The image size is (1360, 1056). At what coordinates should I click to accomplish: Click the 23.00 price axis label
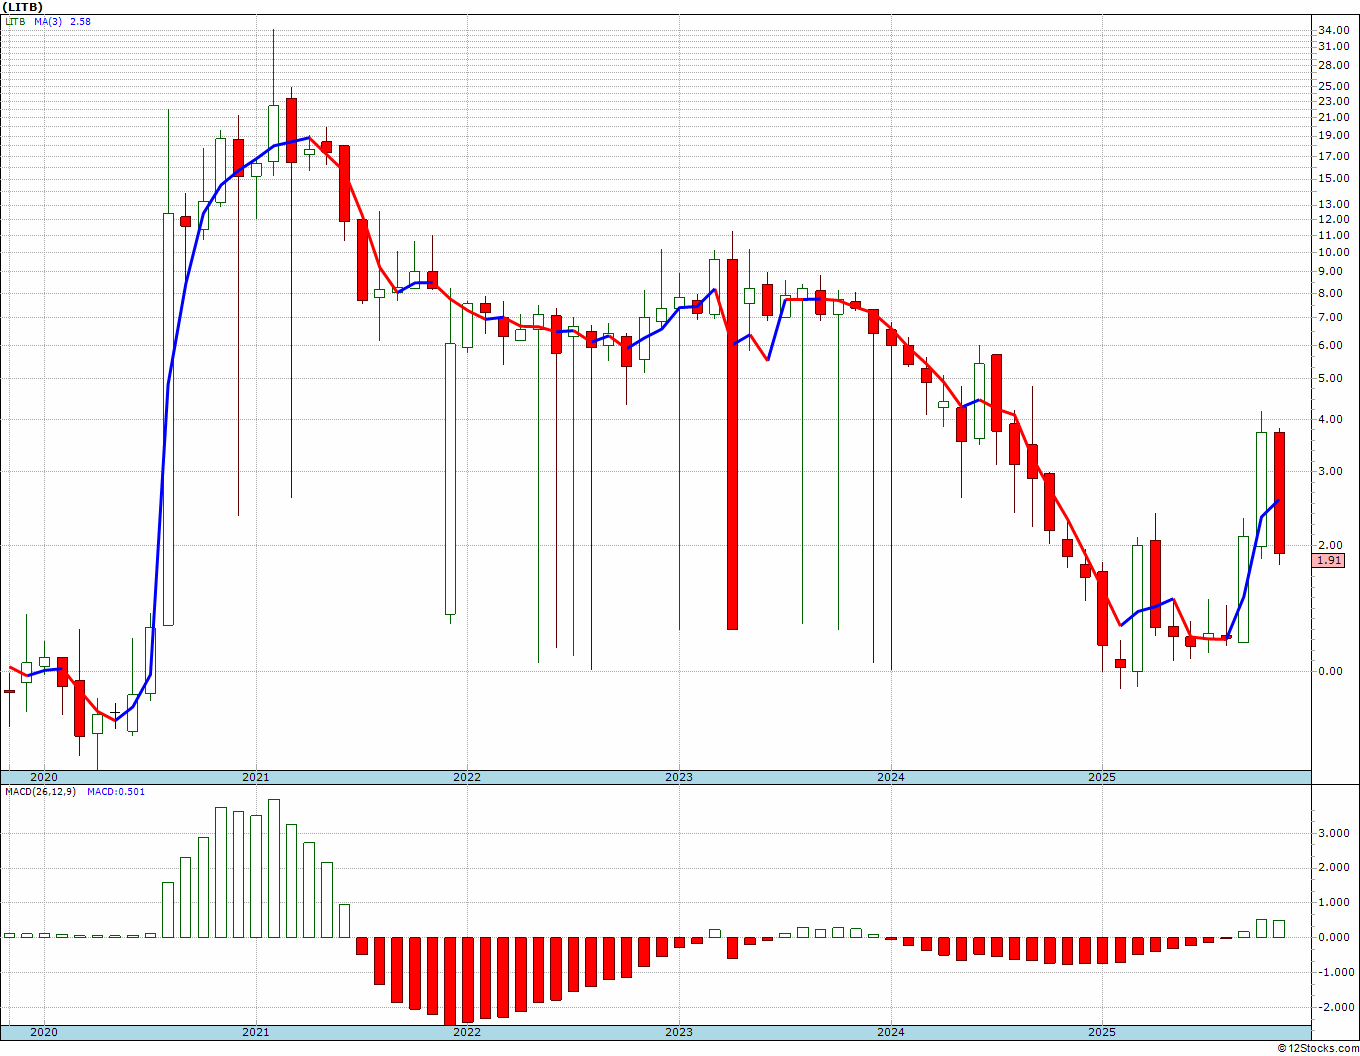coord(1334,101)
